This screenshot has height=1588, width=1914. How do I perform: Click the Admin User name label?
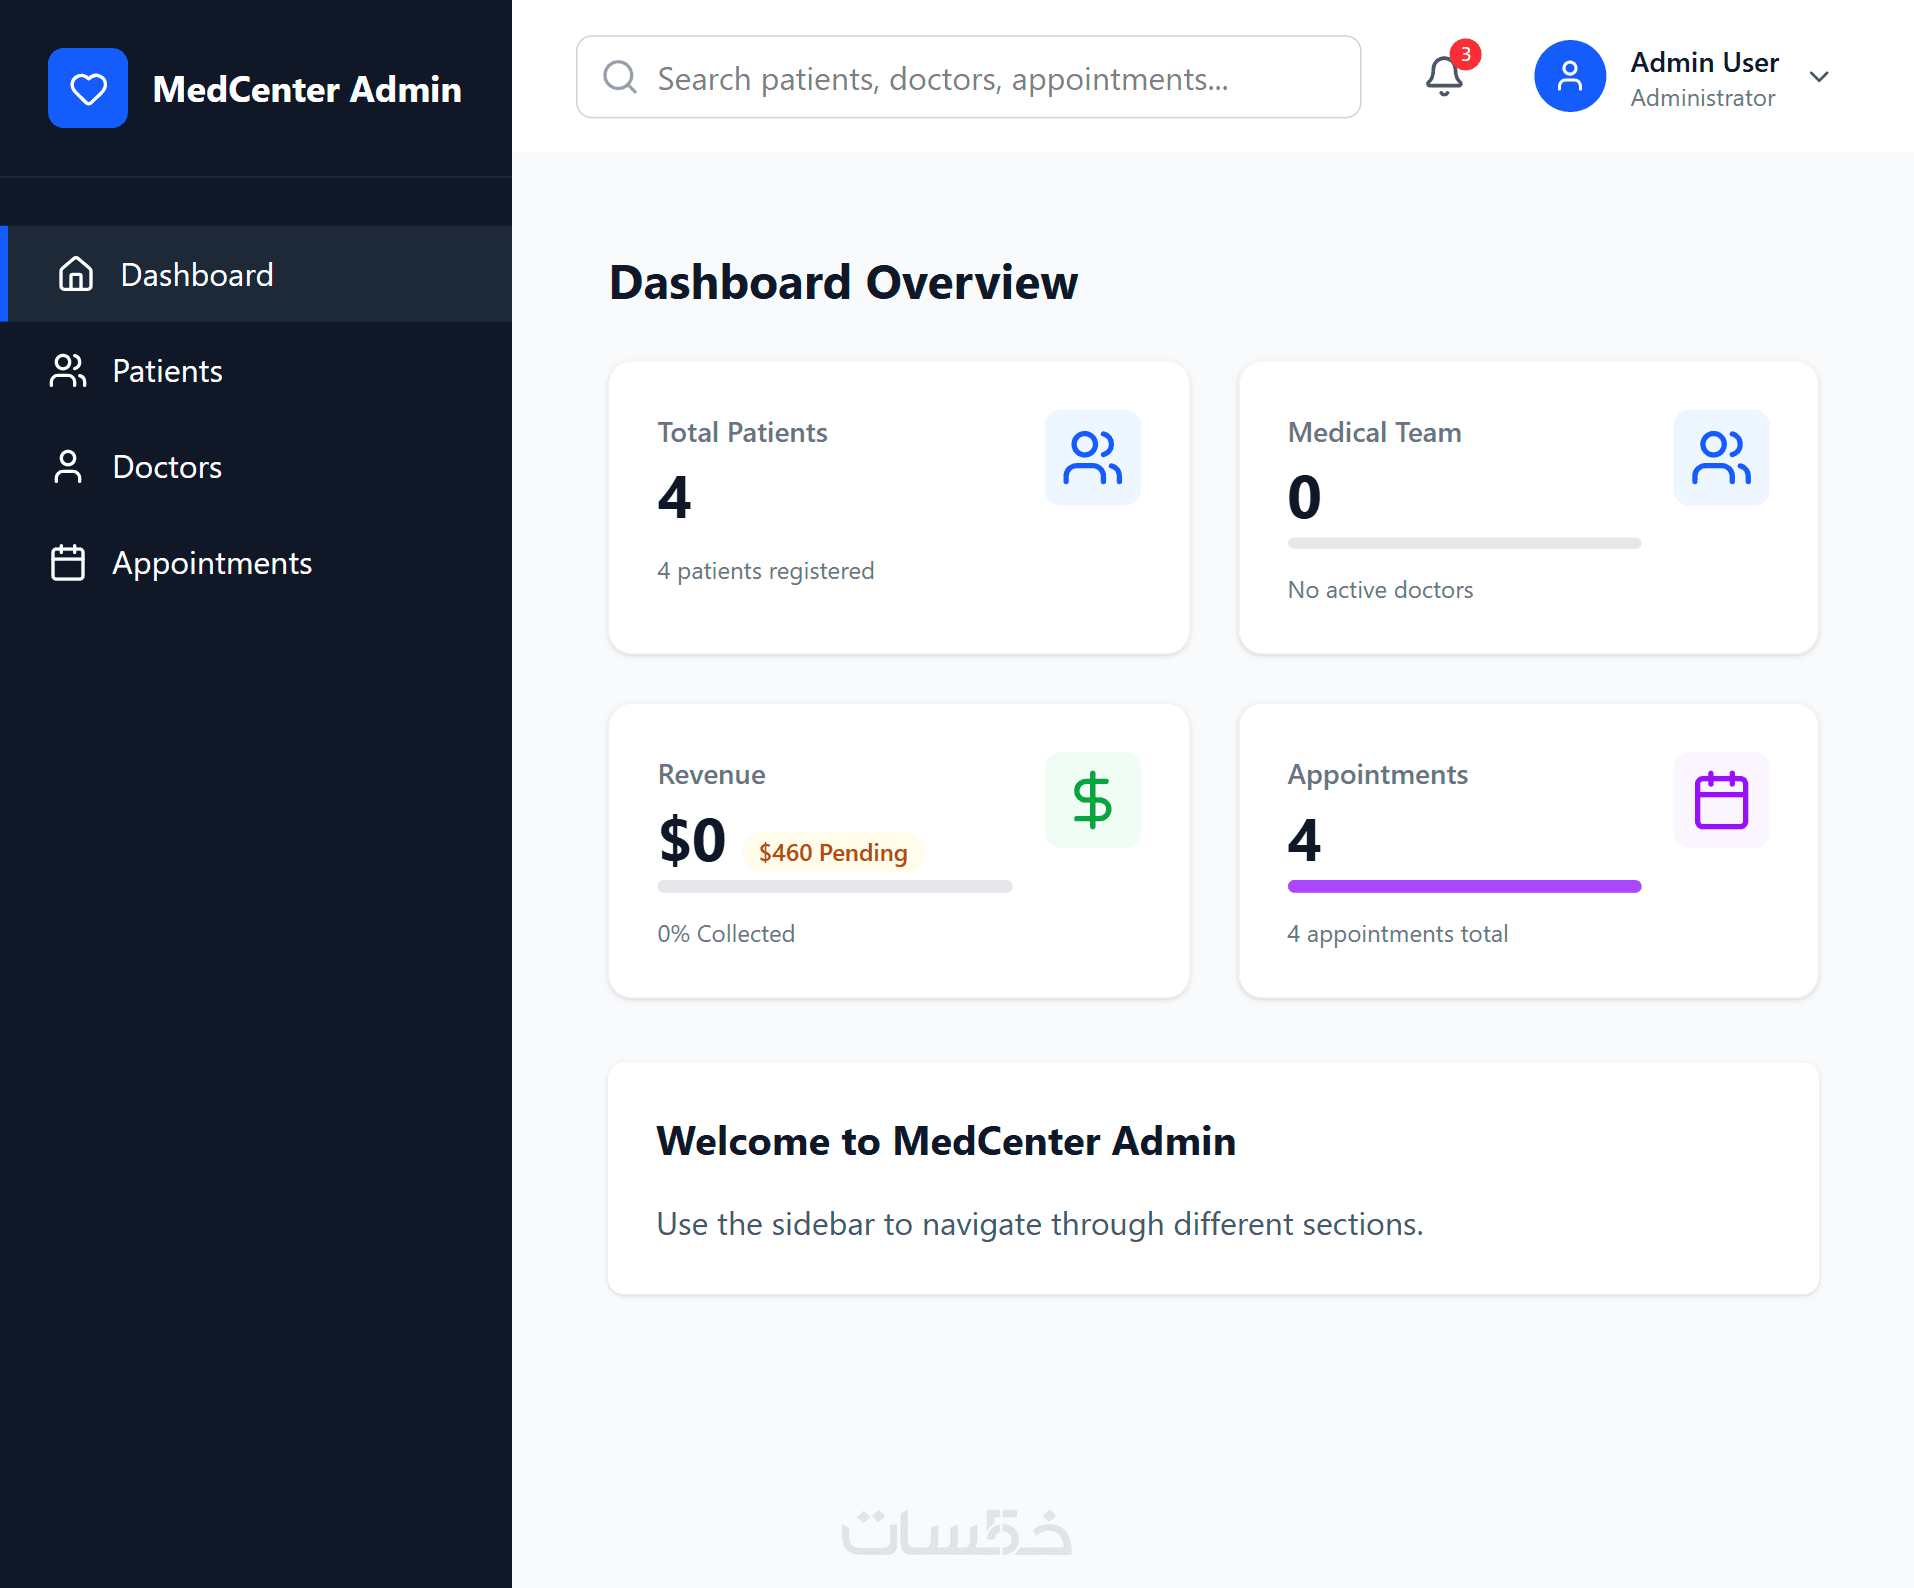(x=1704, y=62)
